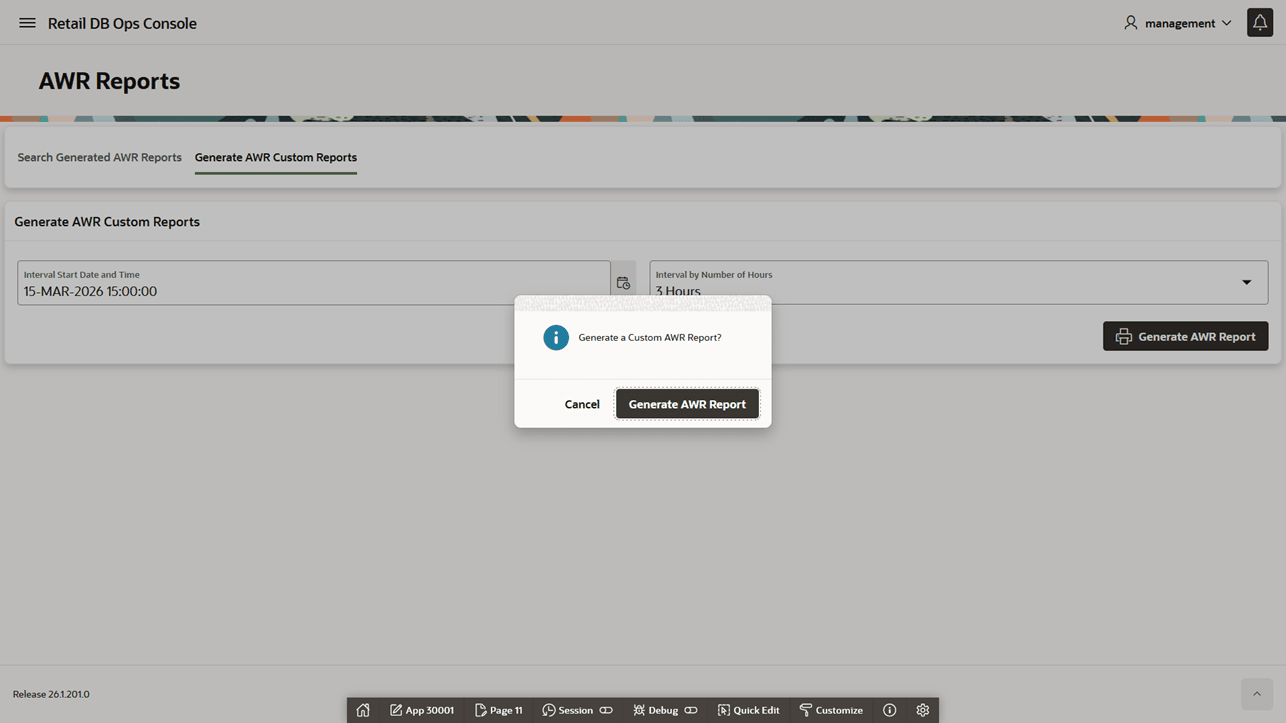
Task: Select Generate AWR Custom Reports tab
Action: tap(276, 157)
